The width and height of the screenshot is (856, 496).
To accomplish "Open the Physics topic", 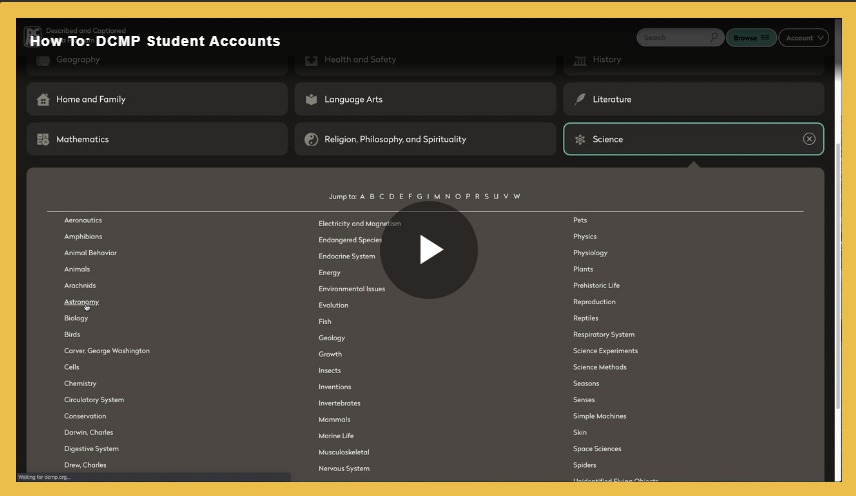I will (x=585, y=237).
